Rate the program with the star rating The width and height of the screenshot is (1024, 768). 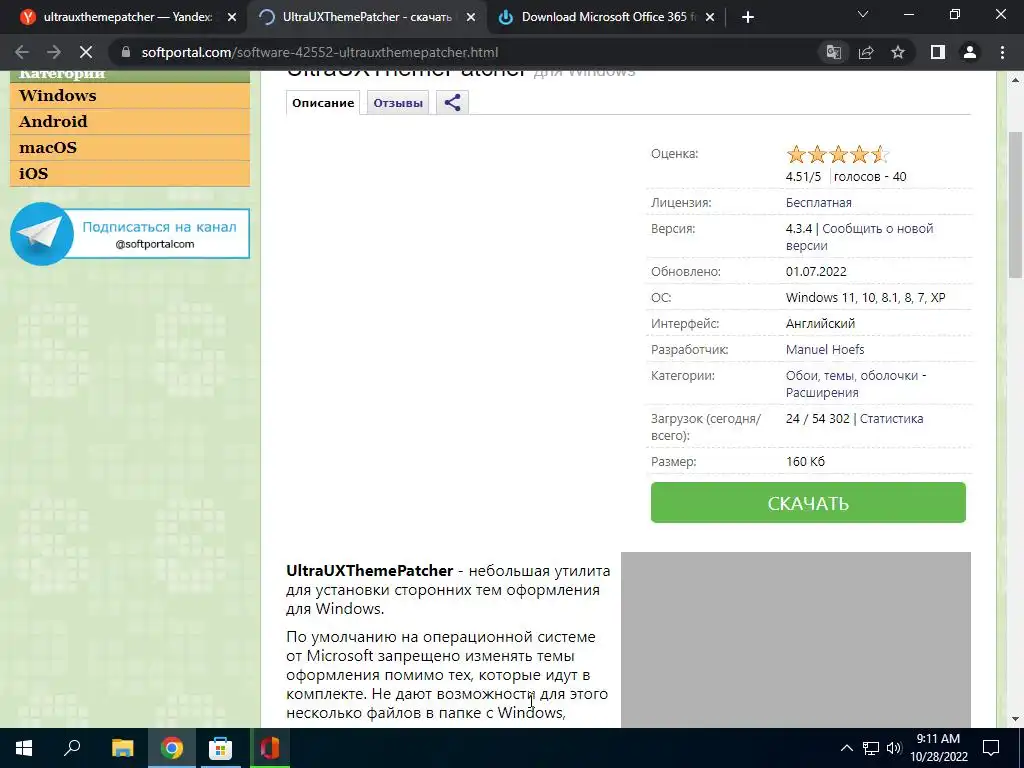[x=838, y=154]
